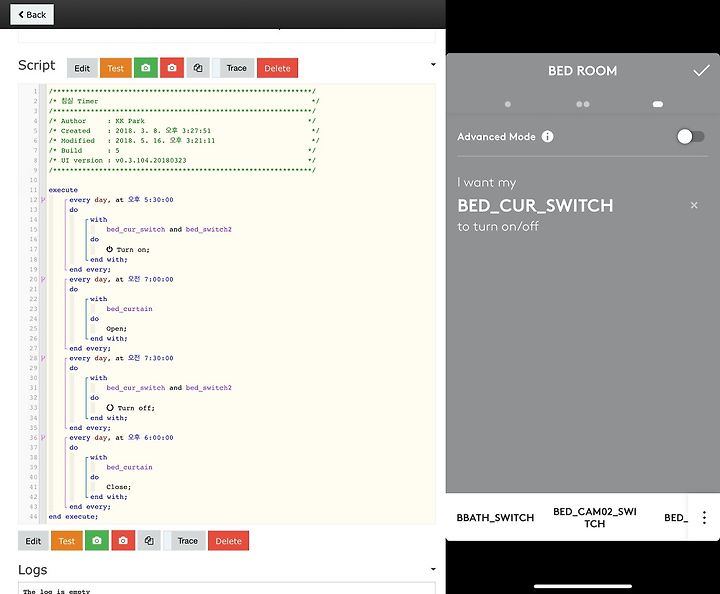The width and height of the screenshot is (720, 594).
Task: Select BED_CAM02_SWITCH device
Action: [595, 517]
